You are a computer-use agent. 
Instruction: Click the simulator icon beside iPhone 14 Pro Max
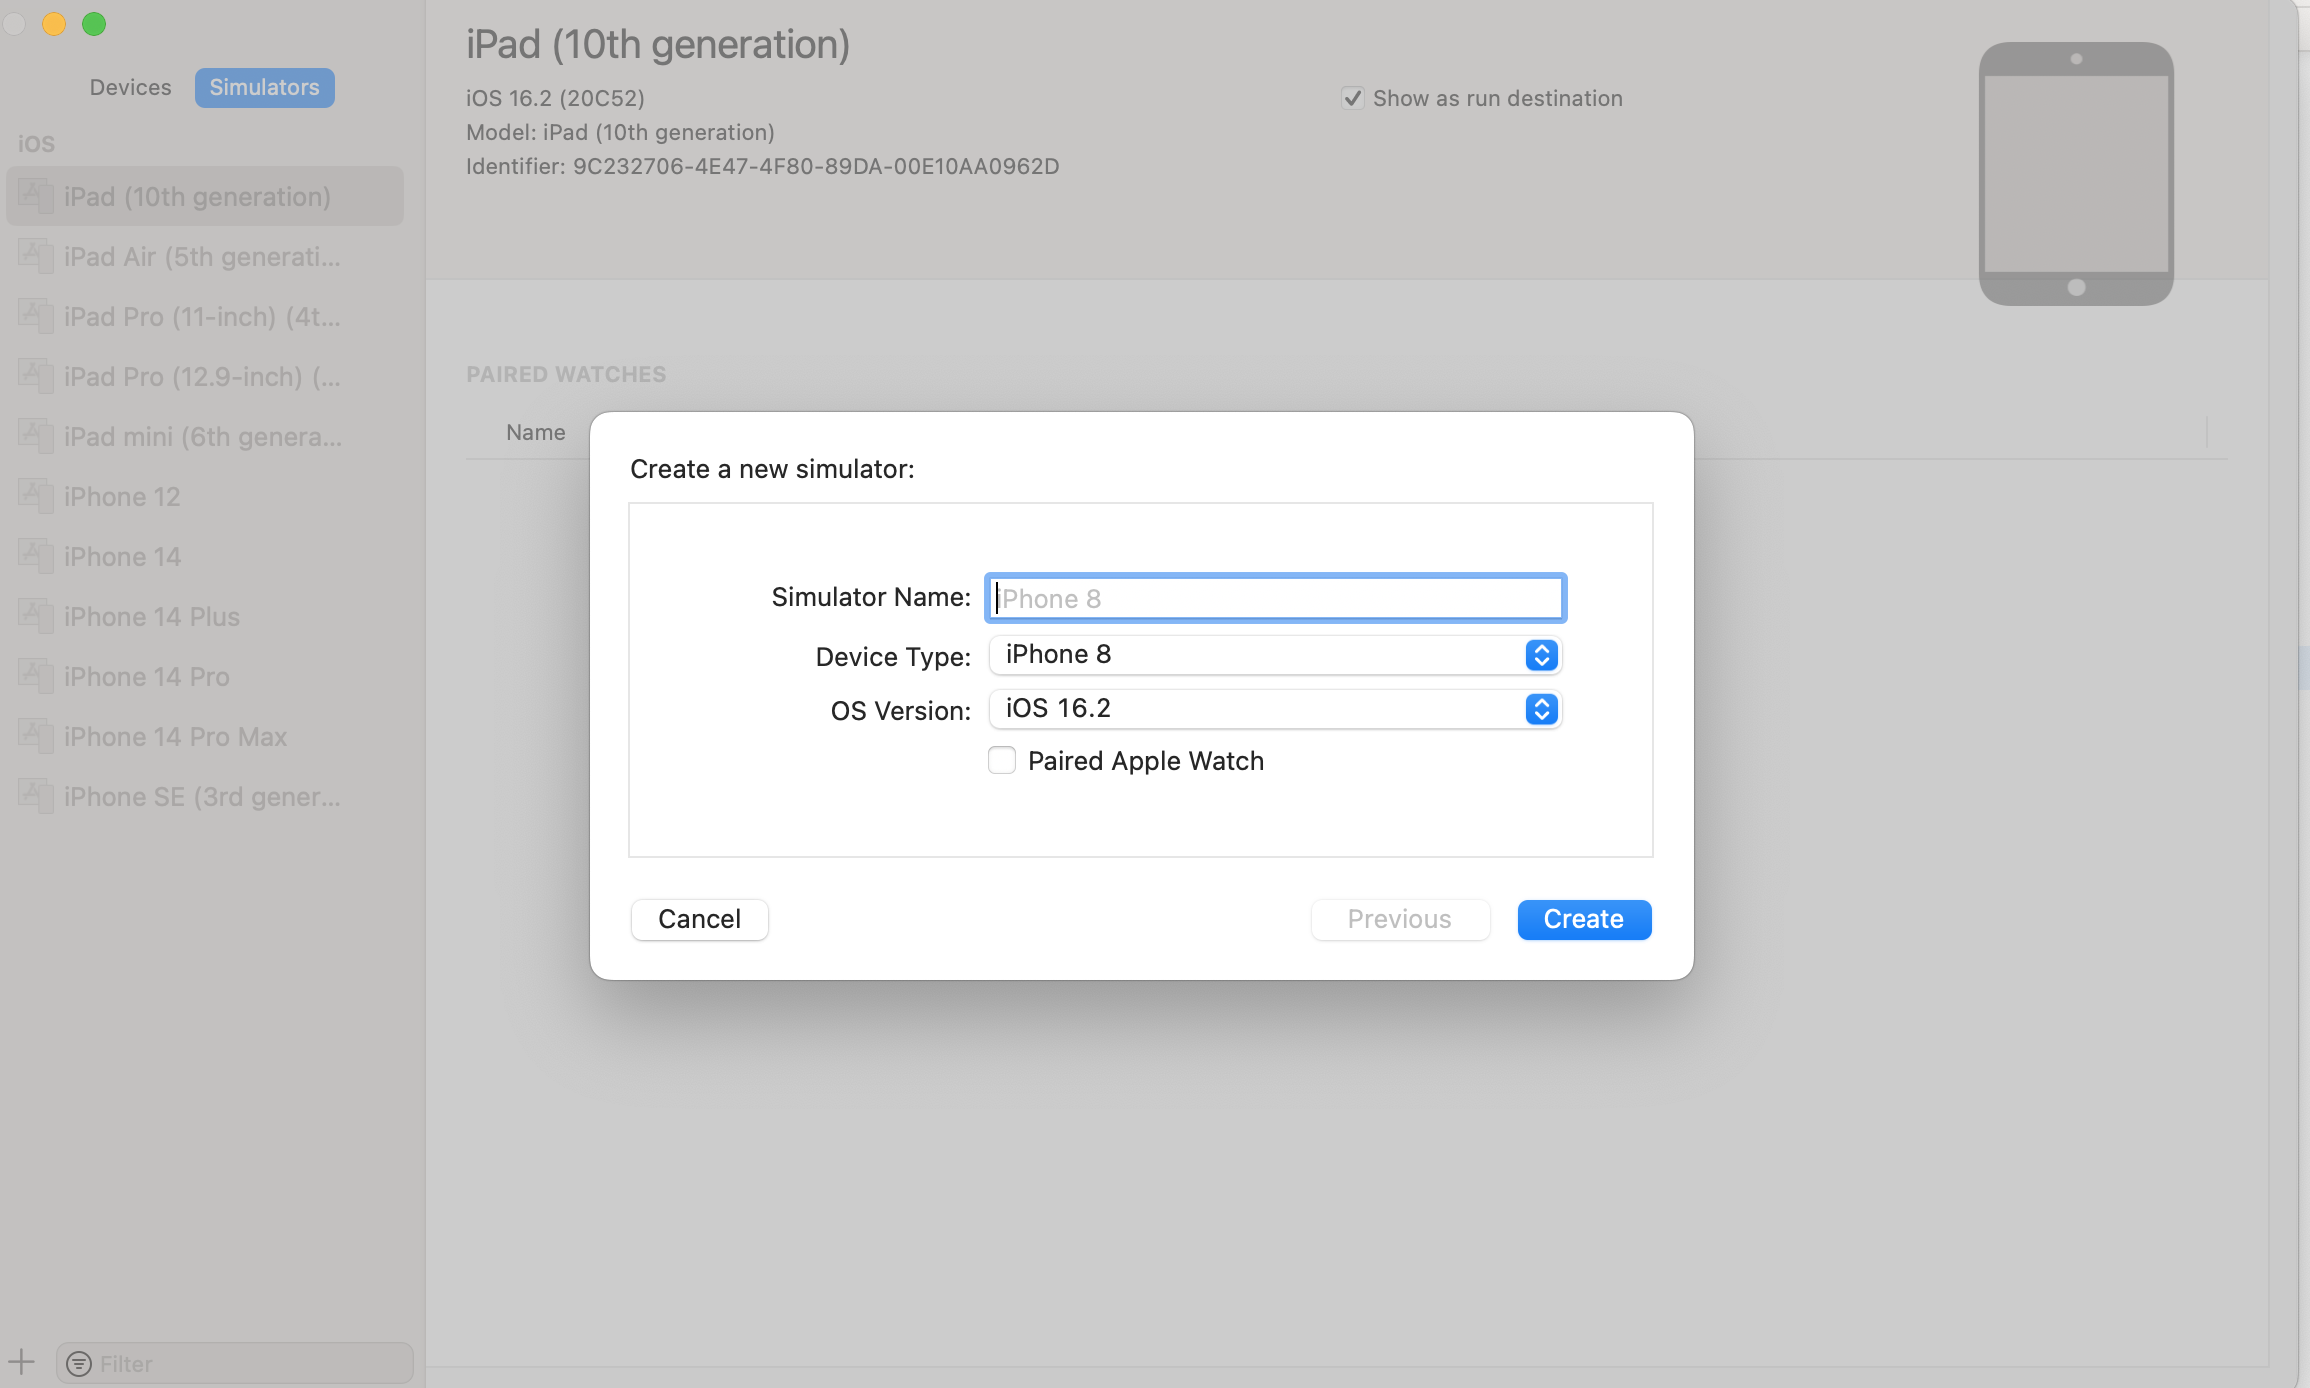pos(36,736)
